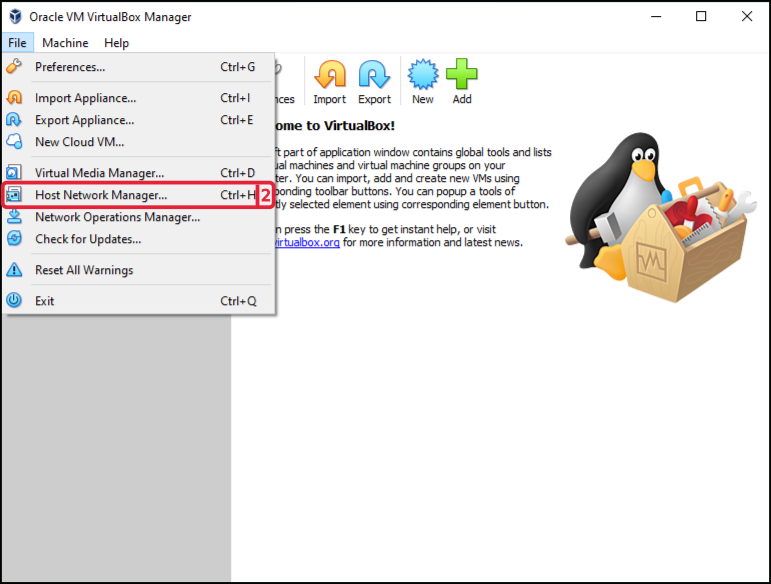The width and height of the screenshot is (771, 584).
Task: Click the Tux penguin toolbox illustration
Action: click(661, 217)
